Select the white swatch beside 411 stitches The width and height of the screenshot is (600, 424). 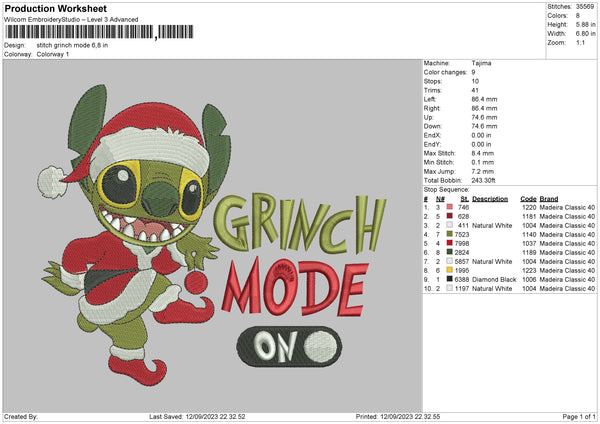click(x=450, y=225)
